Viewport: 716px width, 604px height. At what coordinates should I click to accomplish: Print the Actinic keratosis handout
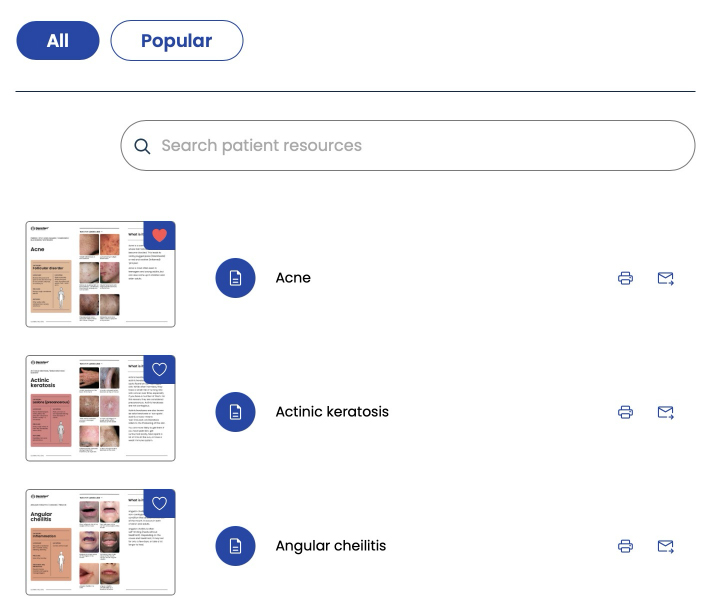625,412
